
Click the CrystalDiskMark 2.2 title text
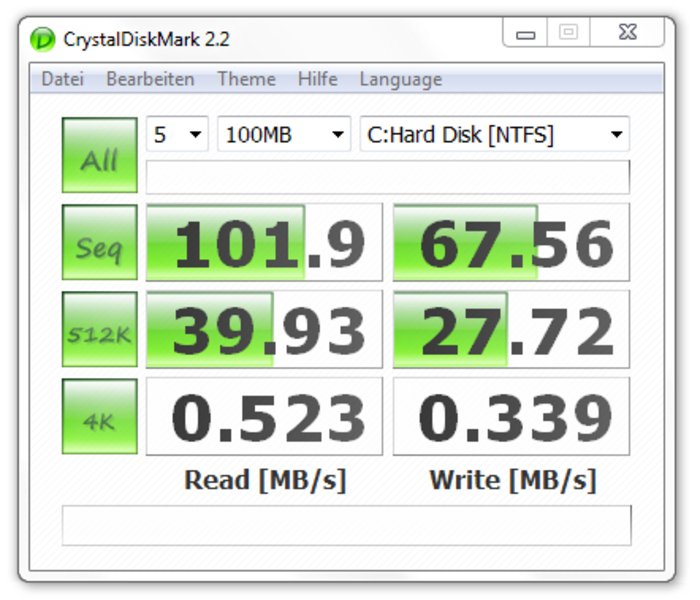[x=146, y=39]
